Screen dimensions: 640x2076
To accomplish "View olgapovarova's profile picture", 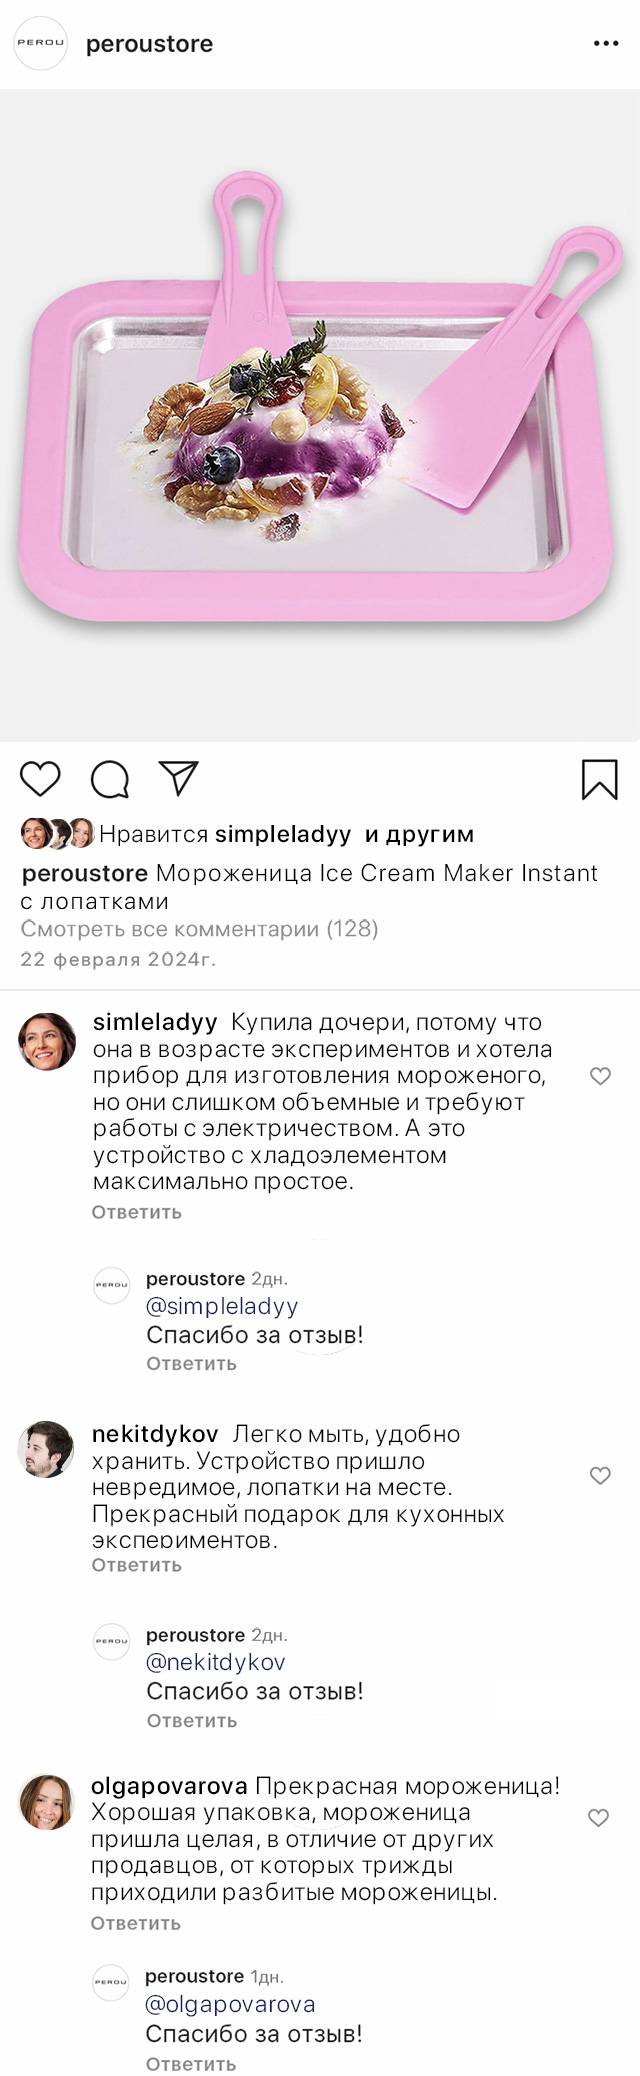I will pyautogui.click(x=46, y=1802).
